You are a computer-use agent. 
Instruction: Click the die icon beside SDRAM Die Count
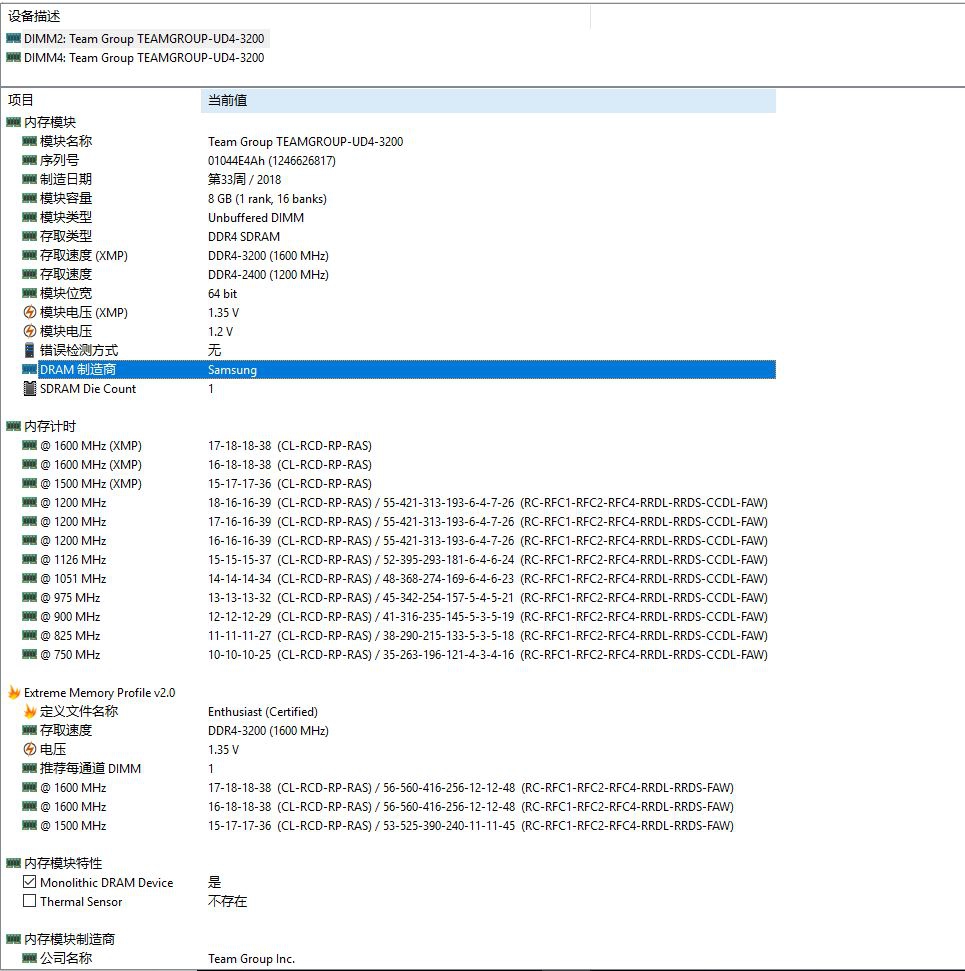point(29,388)
